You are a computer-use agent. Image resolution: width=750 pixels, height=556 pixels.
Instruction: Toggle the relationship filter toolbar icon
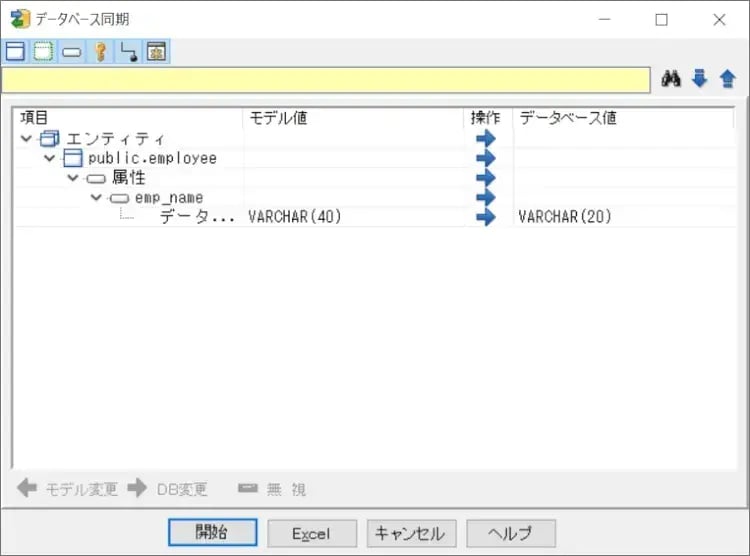click(128, 52)
